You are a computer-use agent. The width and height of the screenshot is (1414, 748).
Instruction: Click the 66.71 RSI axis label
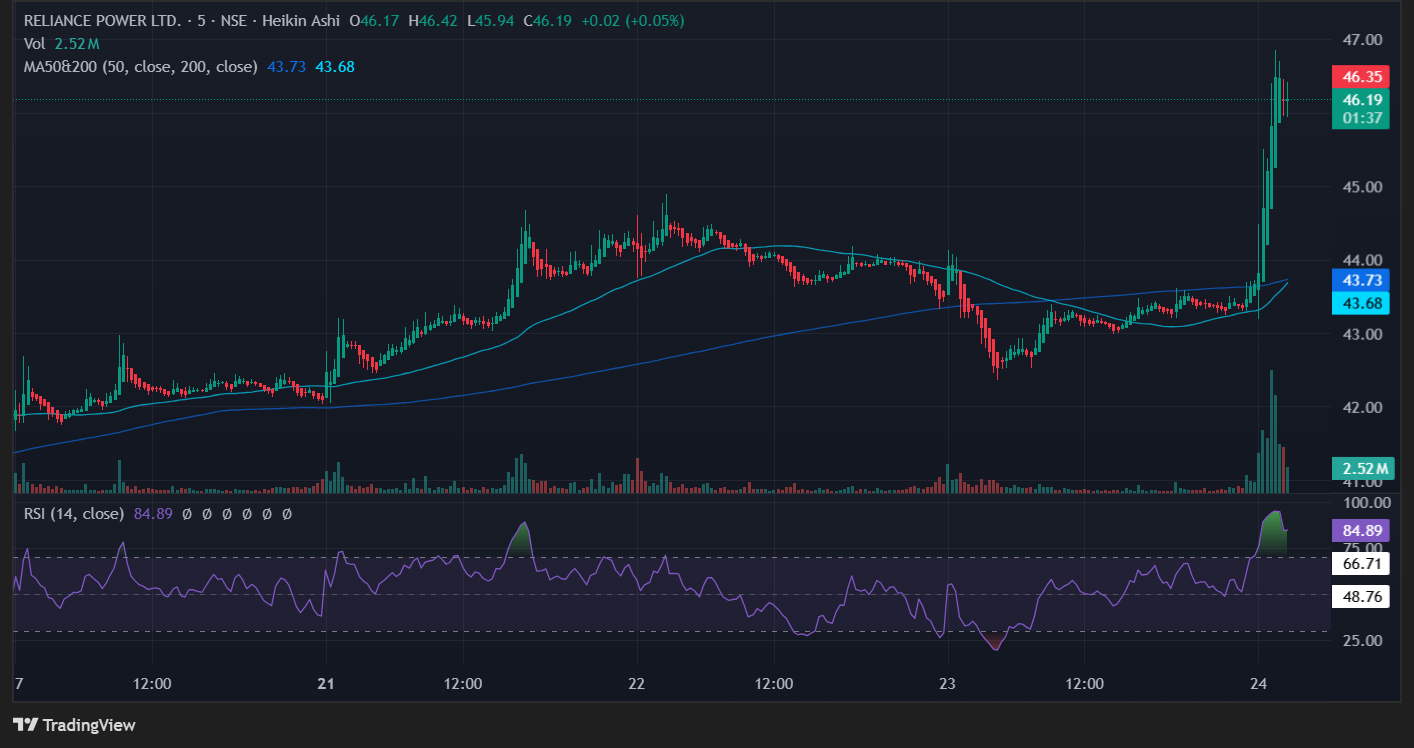coord(1362,564)
